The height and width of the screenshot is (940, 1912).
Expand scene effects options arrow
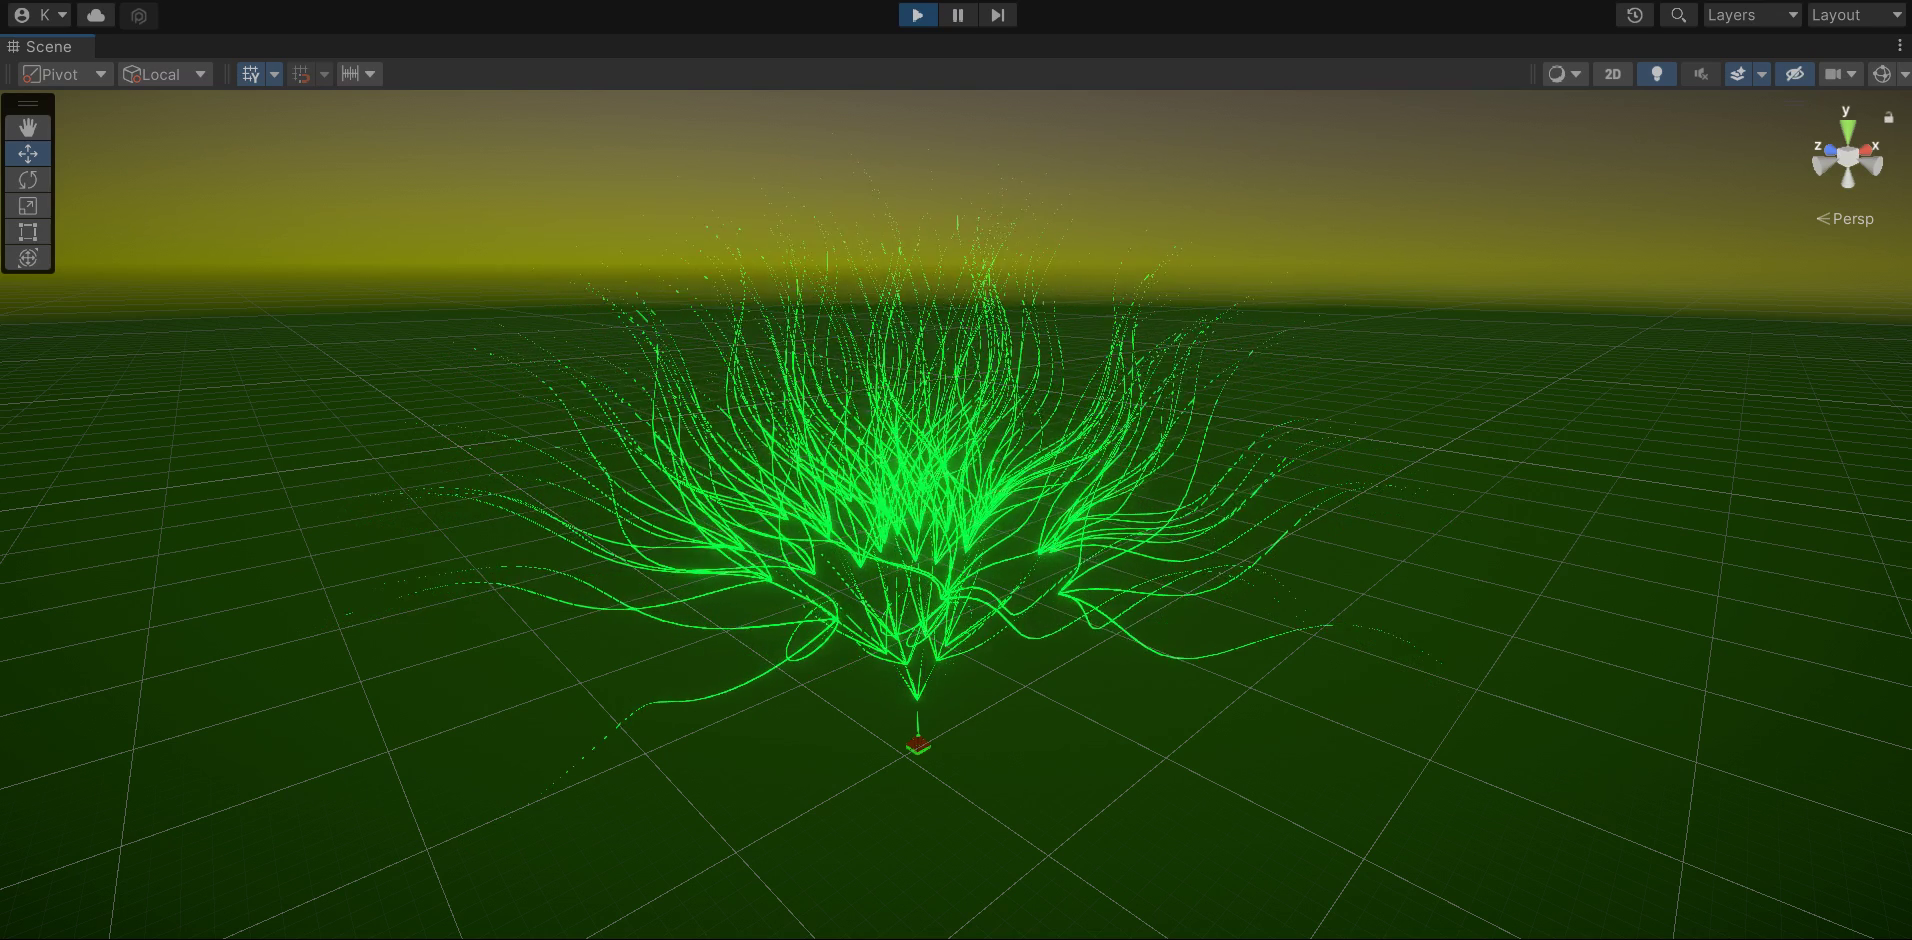(x=1762, y=74)
